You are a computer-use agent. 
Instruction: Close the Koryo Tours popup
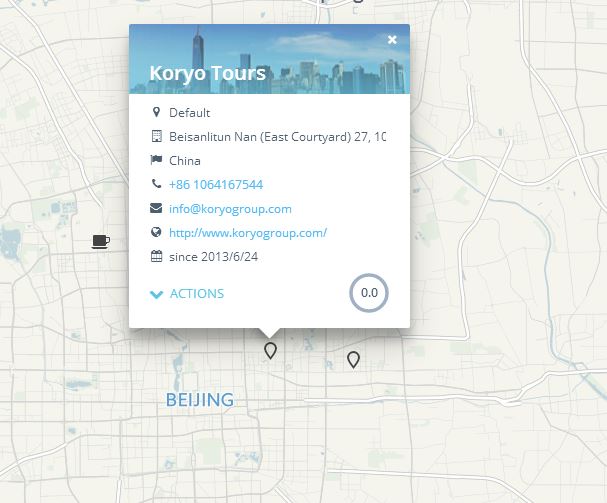(x=392, y=39)
